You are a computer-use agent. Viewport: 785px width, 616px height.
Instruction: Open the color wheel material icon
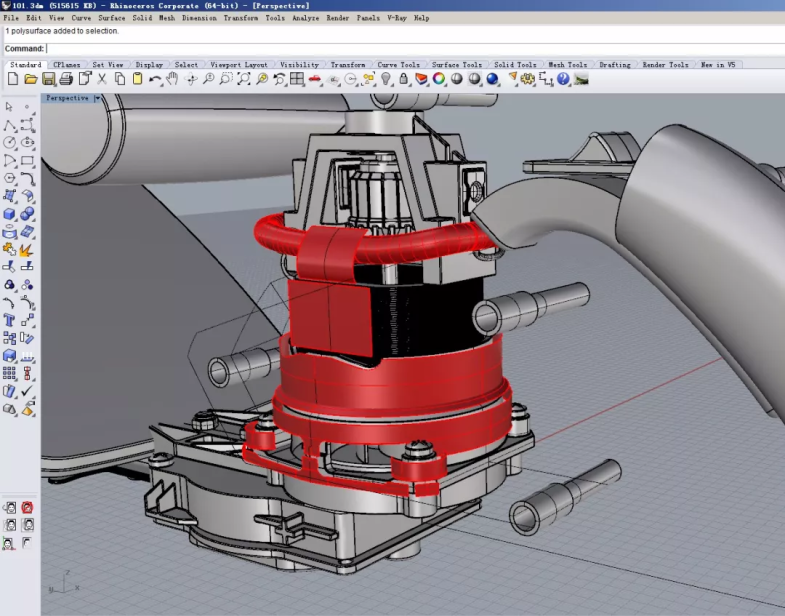[x=439, y=79]
